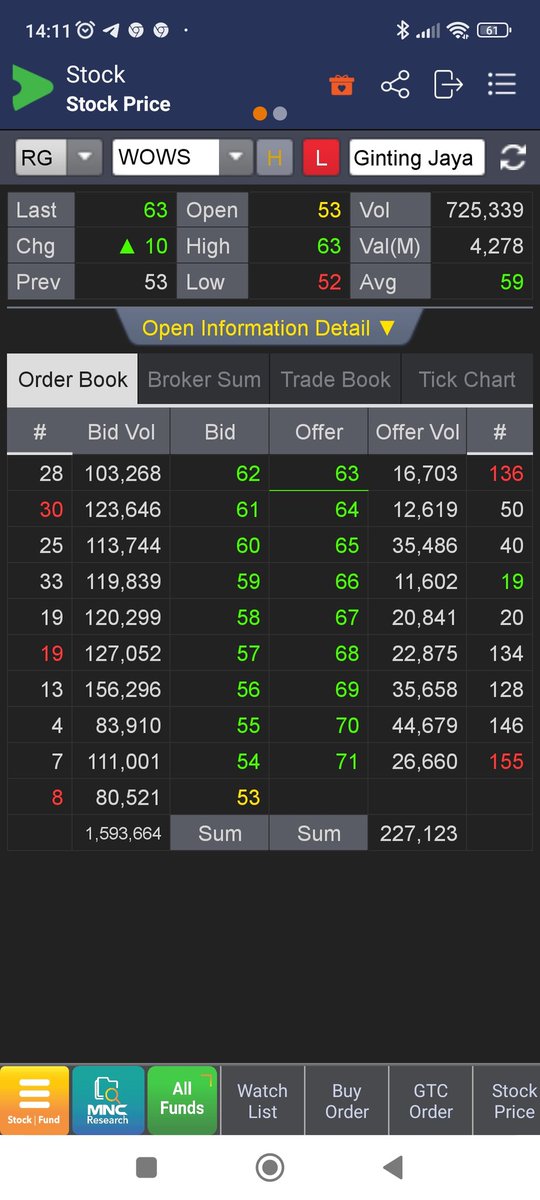
Task: Tap the Bid Vol column header
Action: (x=121, y=432)
